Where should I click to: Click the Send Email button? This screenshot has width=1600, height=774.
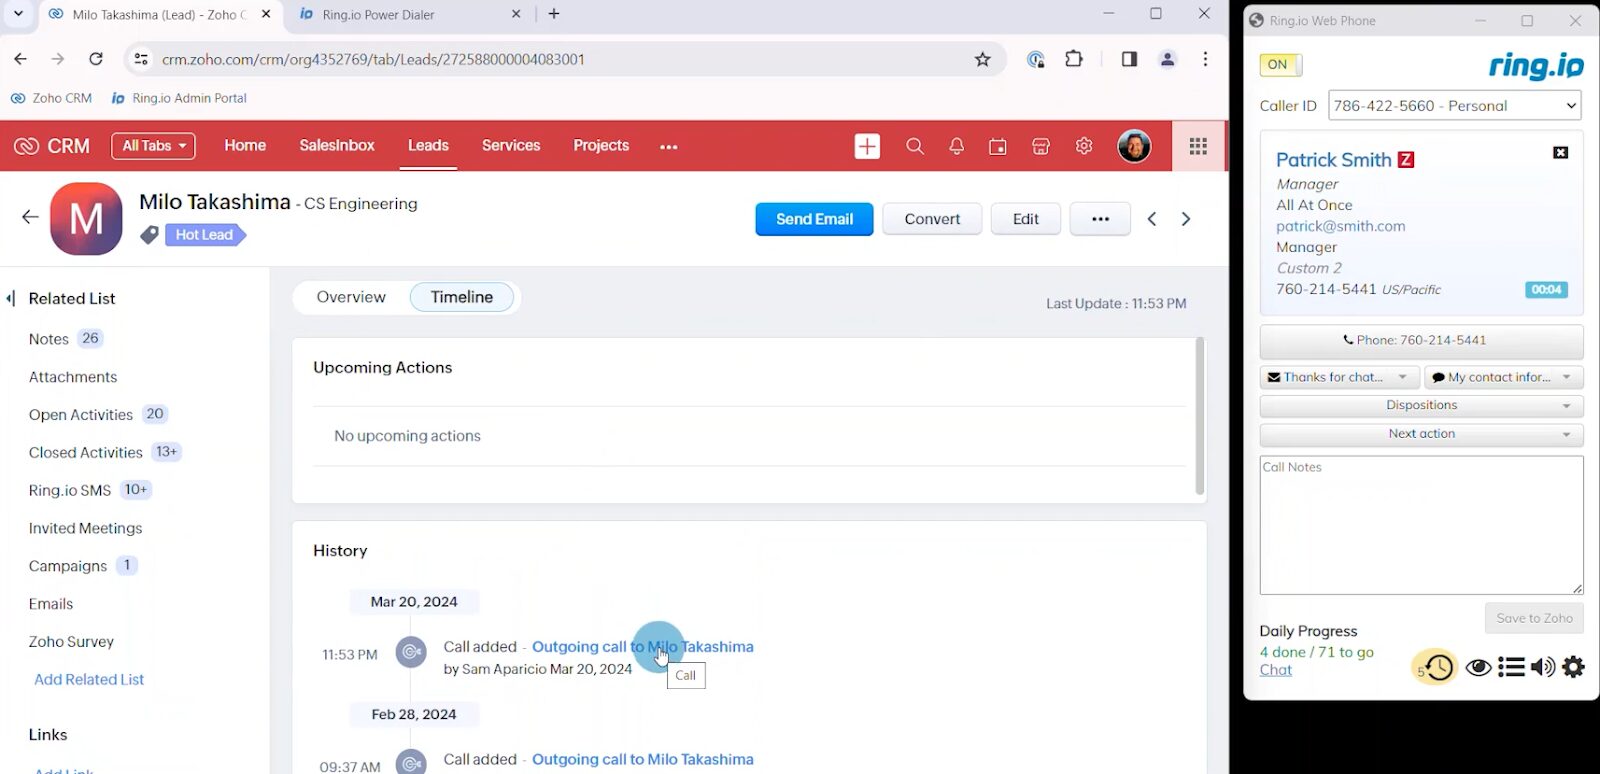(x=814, y=219)
